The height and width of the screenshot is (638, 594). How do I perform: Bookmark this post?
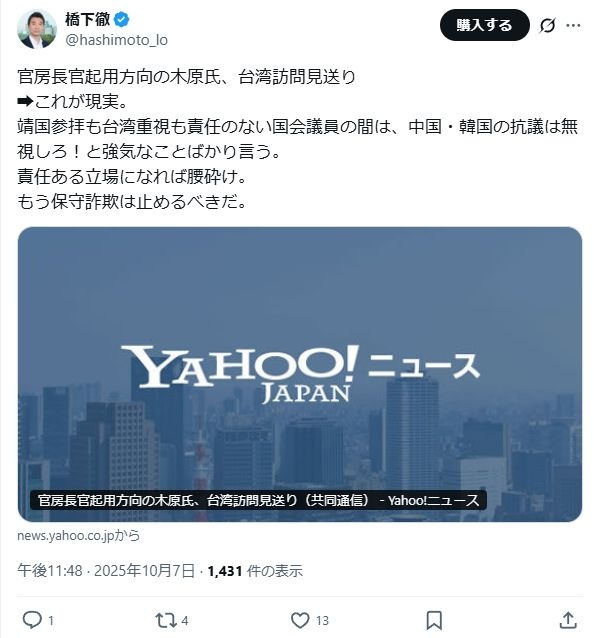click(x=434, y=621)
